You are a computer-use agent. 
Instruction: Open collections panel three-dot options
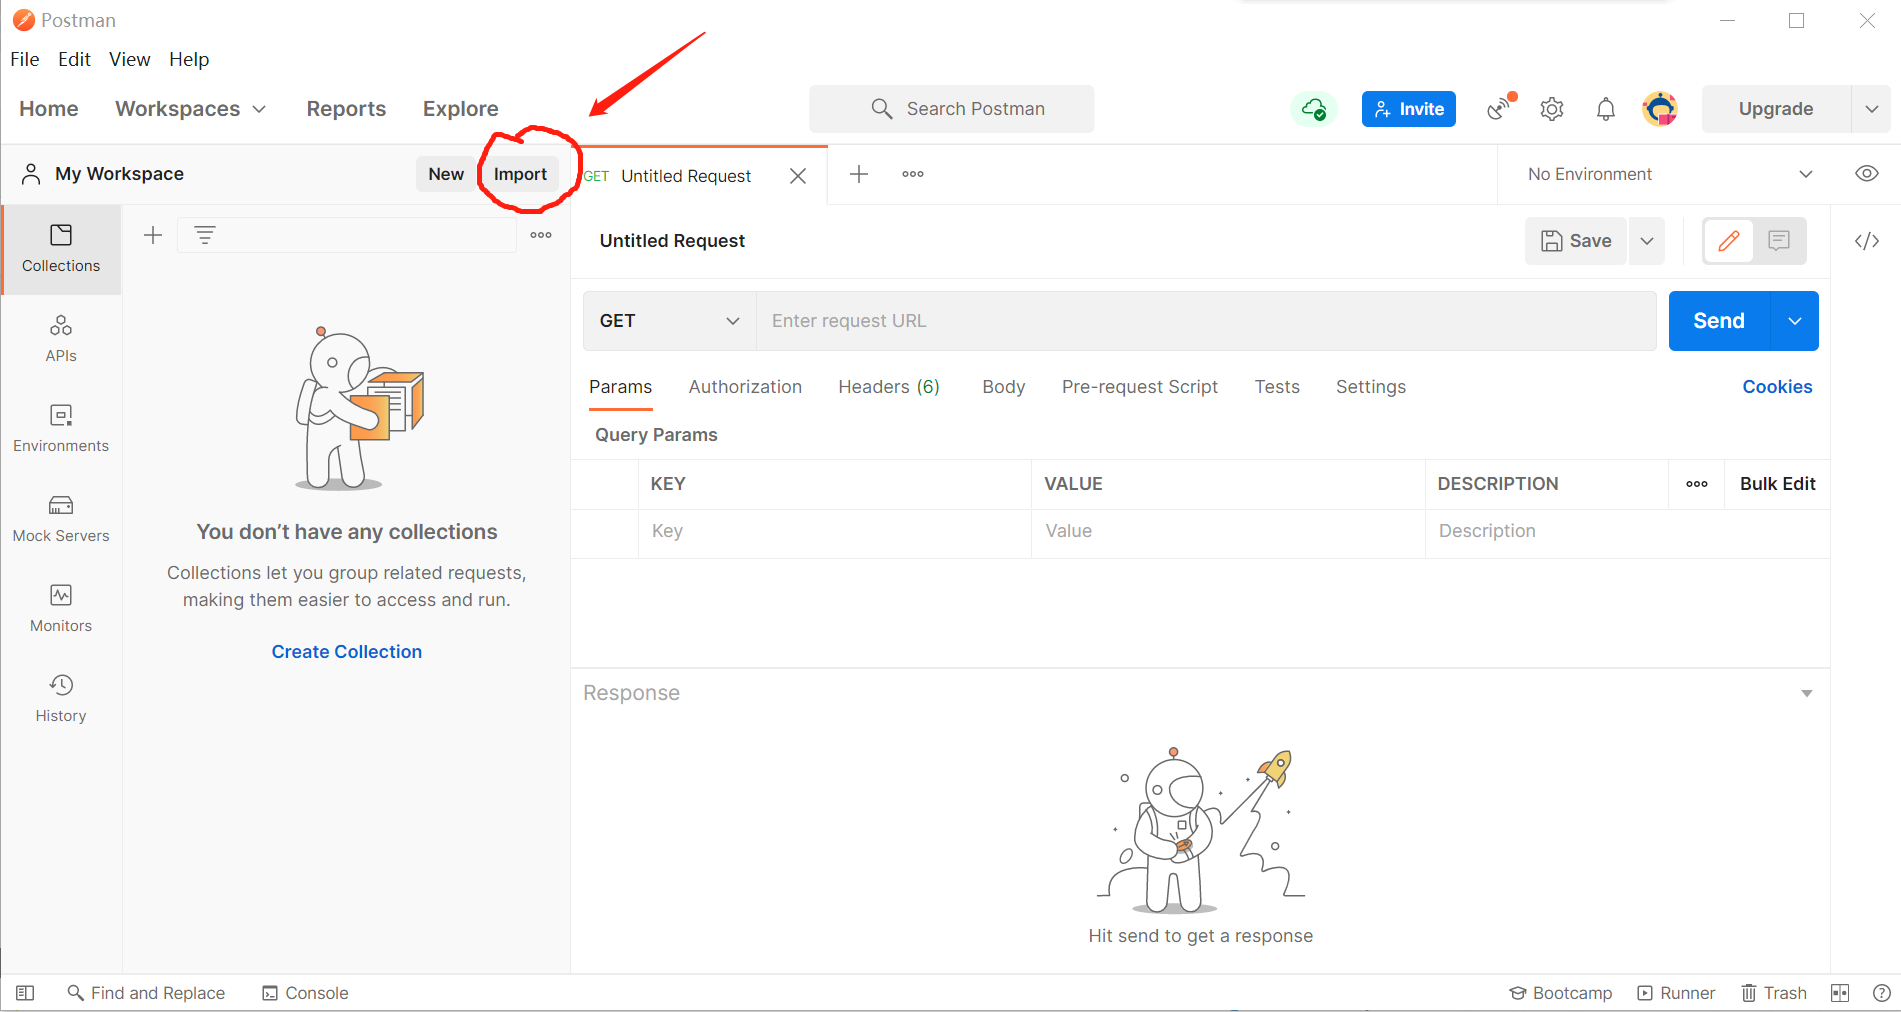pyautogui.click(x=541, y=235)
